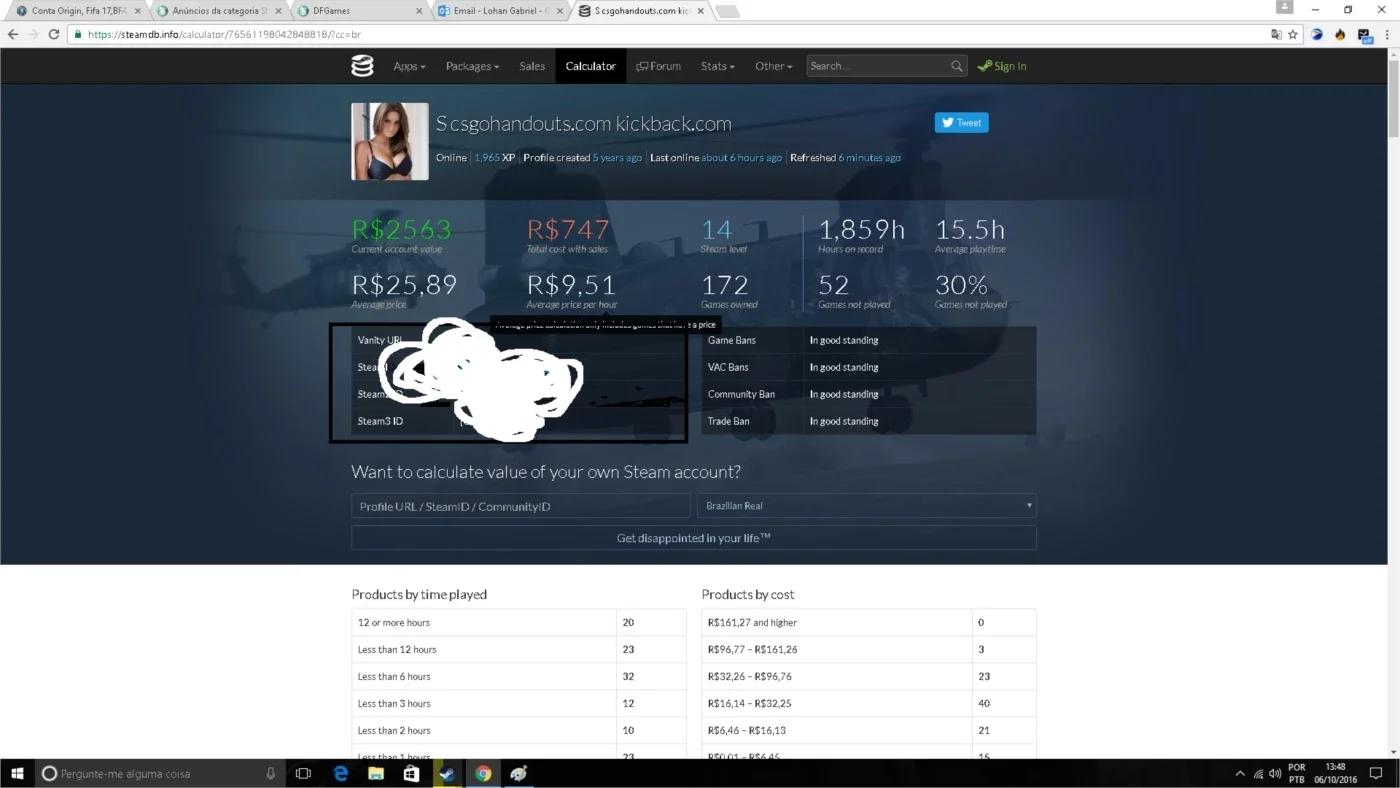Click Get disappointed in your life button
1400x788 pixels.
pos(693,538)
